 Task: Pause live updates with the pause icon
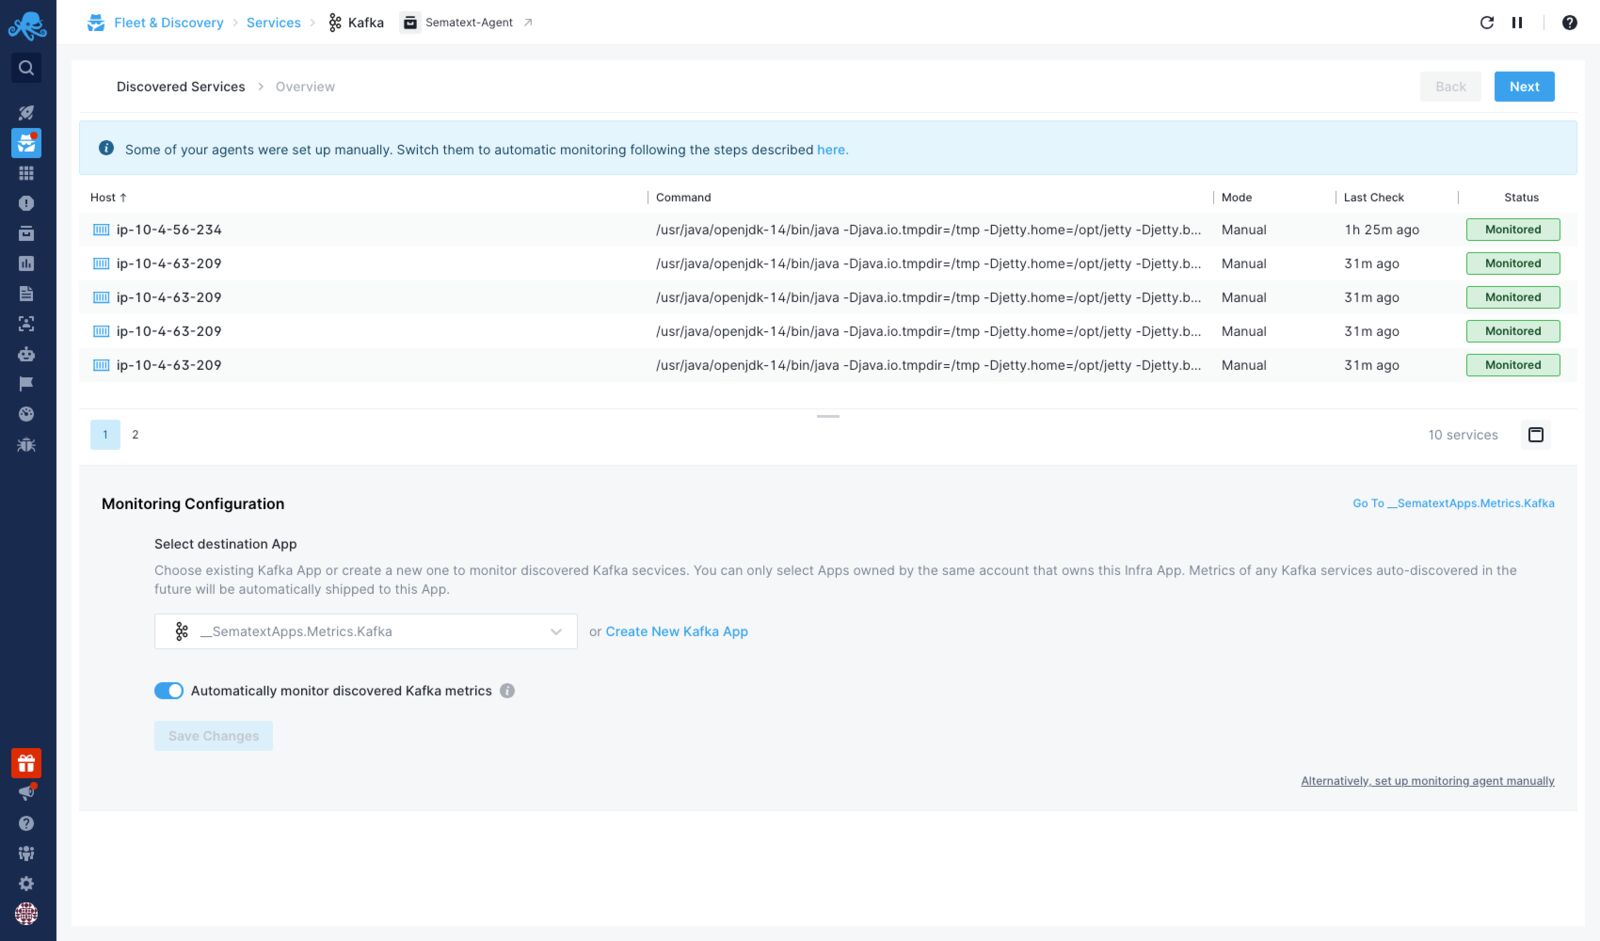tap(1517, 22)
